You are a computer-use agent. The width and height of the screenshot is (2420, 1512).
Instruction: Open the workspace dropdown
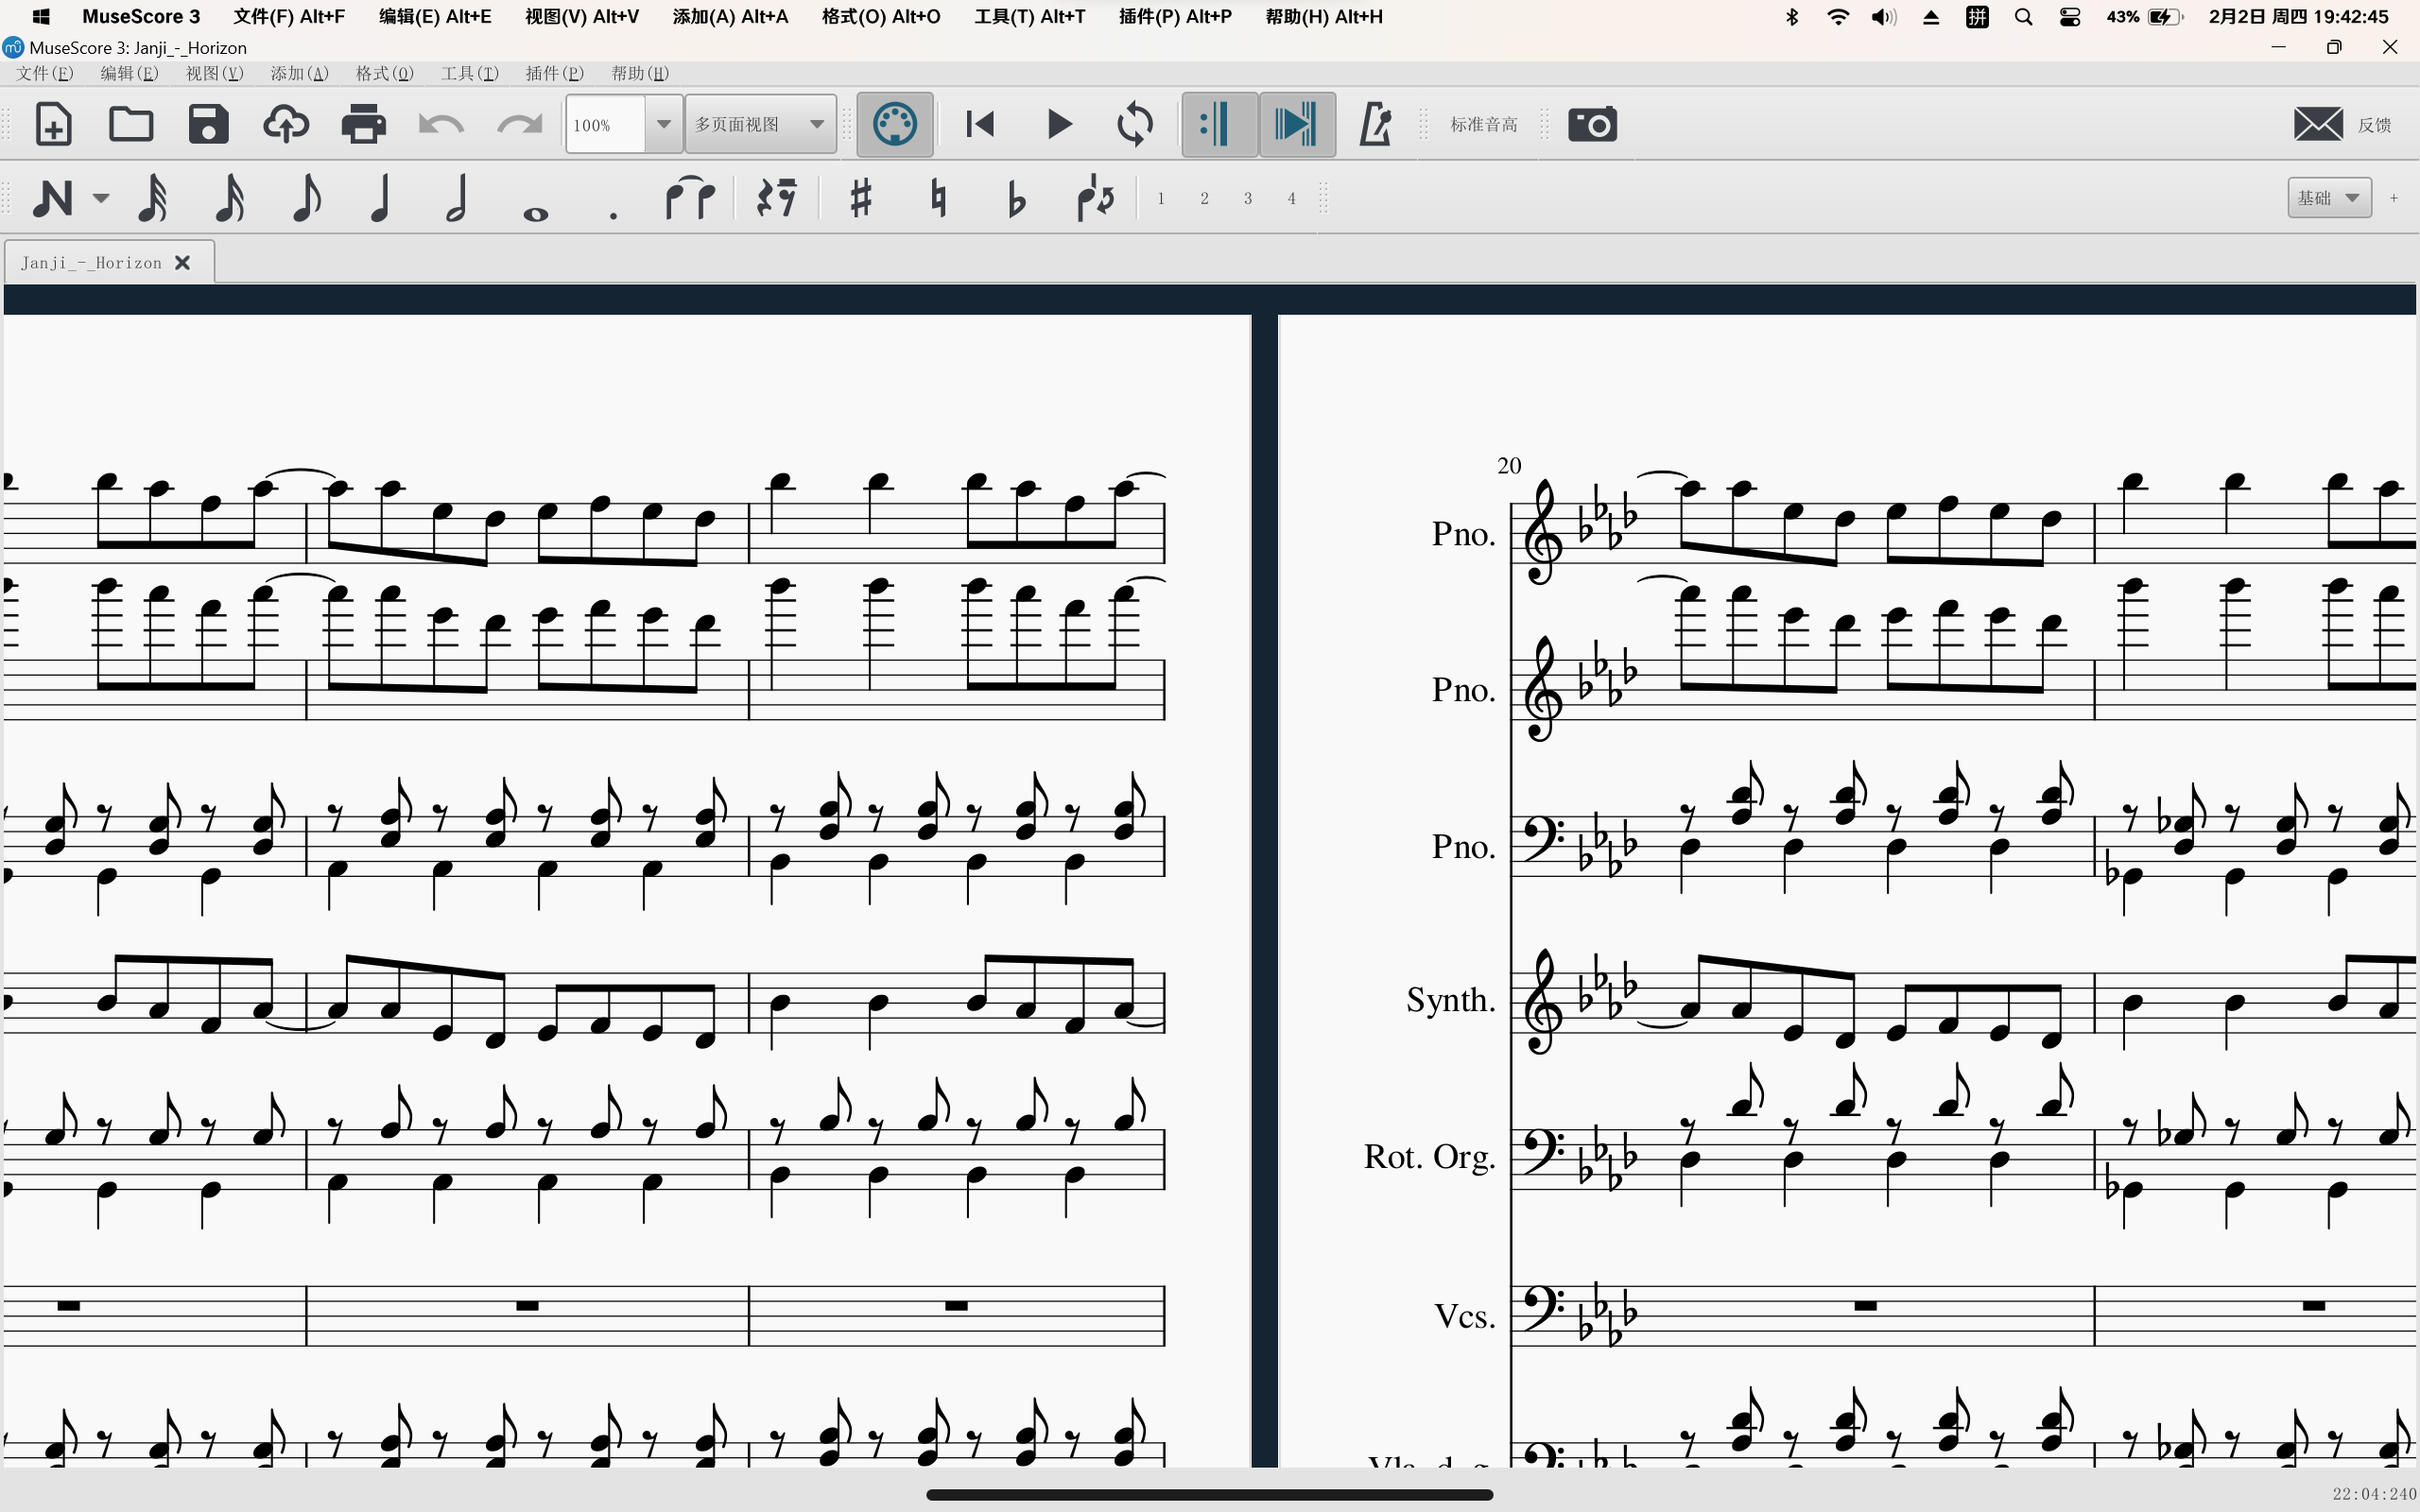2329,198
